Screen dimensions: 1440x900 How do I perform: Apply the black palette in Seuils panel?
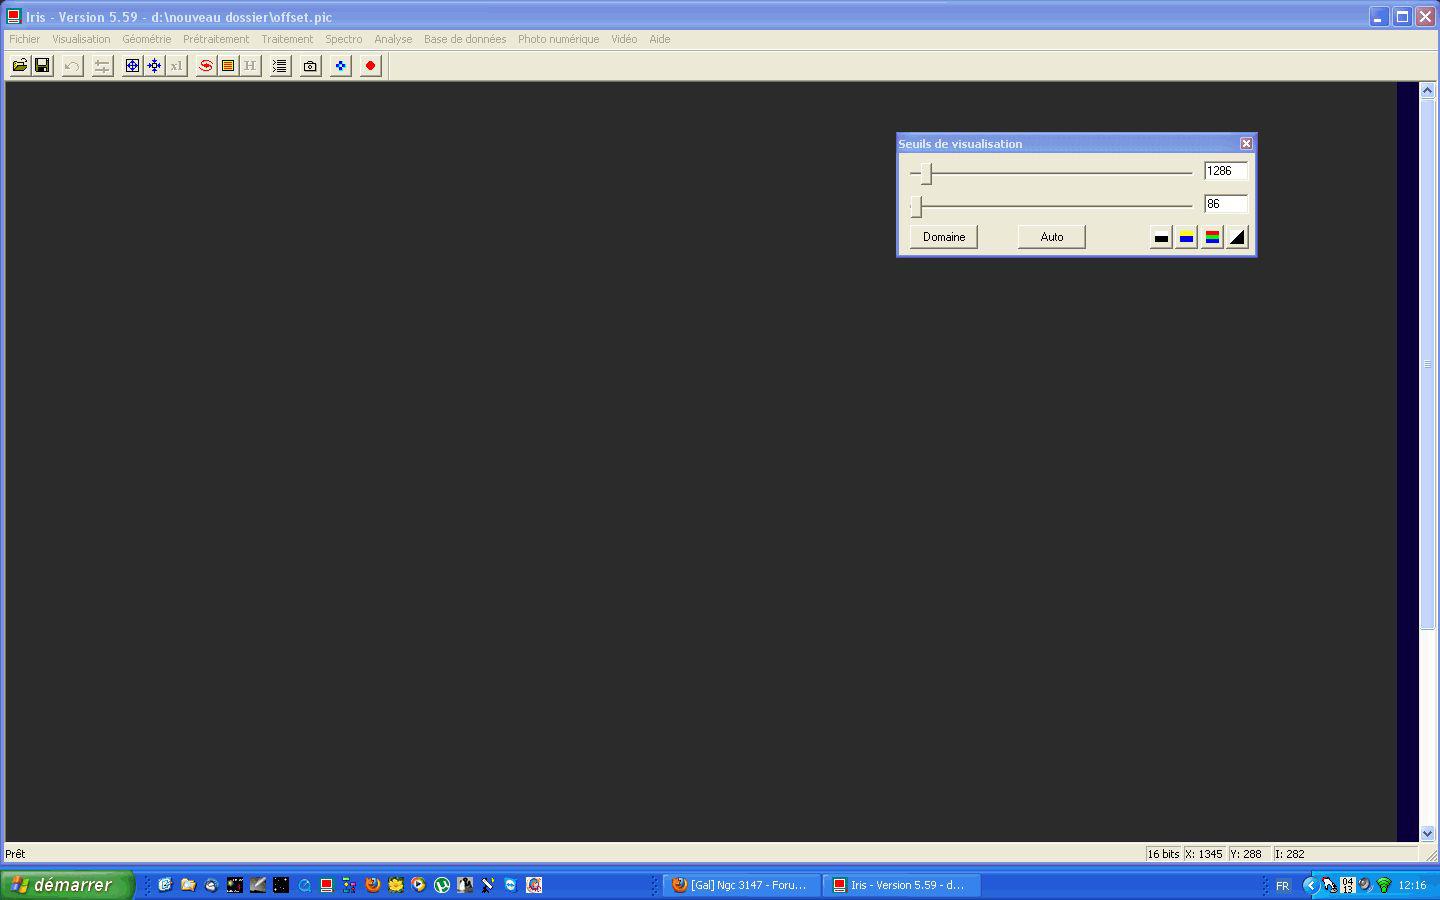pyautogui.click(x=1161, y=237)
